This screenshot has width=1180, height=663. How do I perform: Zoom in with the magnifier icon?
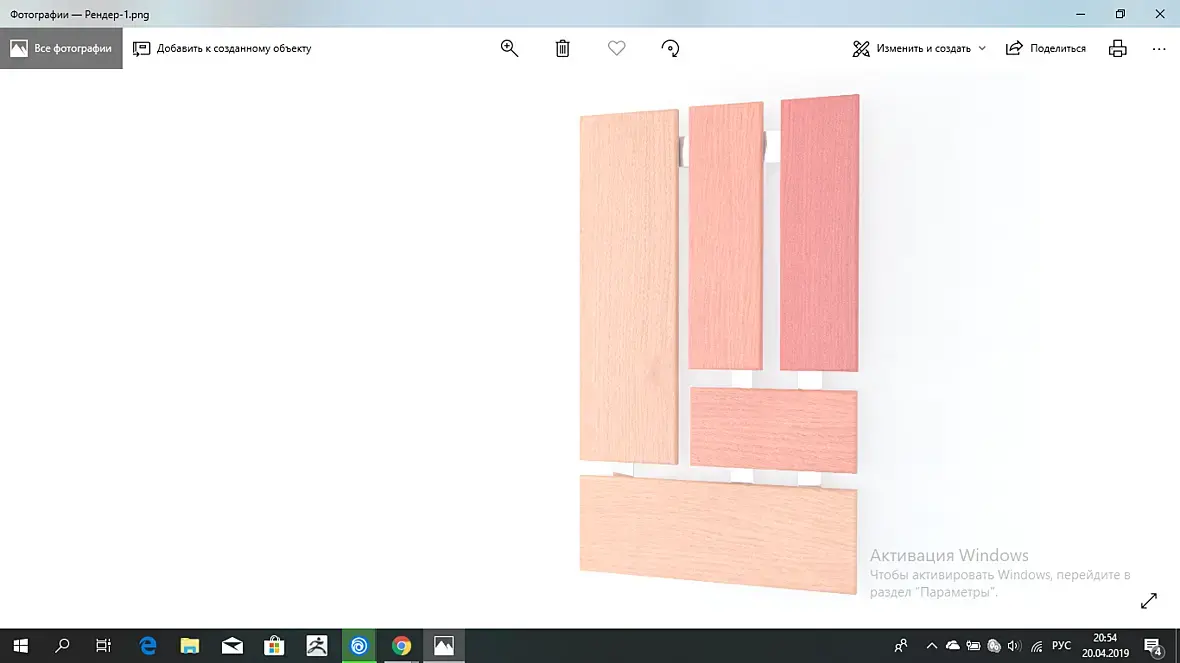[509, 48]
